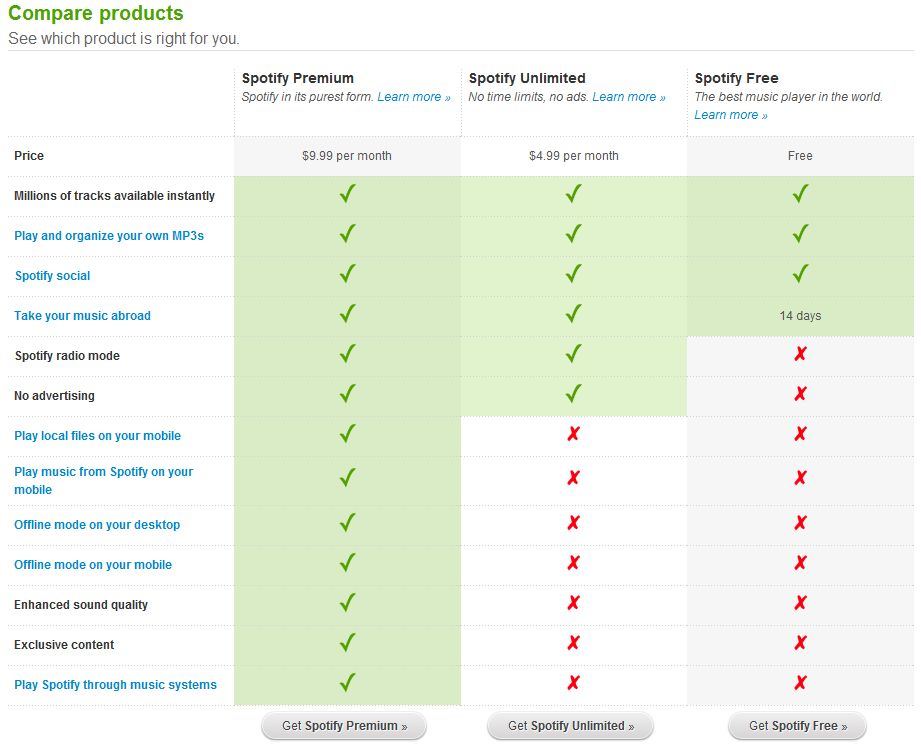This screenshot has height=746, width=921.
Task: Open Learn more link under Spotify Free
Action: pyautogui.click(x=731, y=115)
